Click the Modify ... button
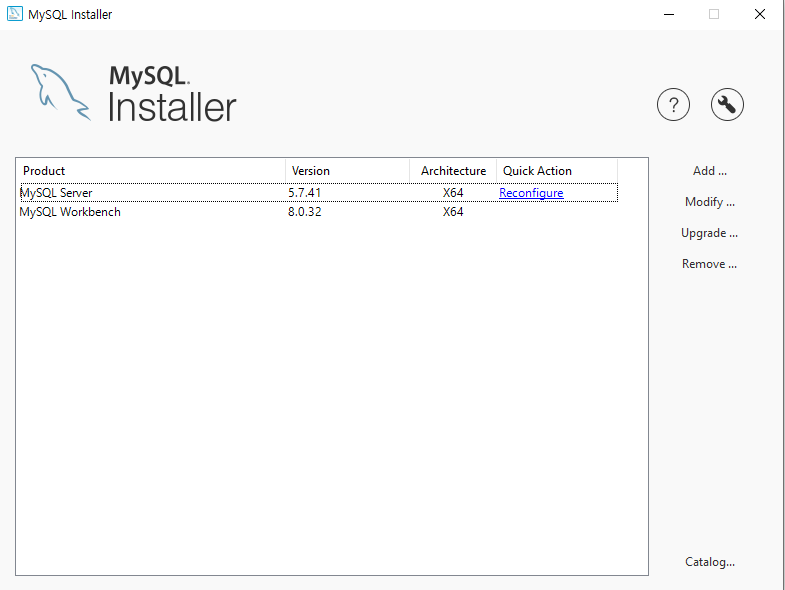Screen dimensions: 785x590 (x=709, y=202)
